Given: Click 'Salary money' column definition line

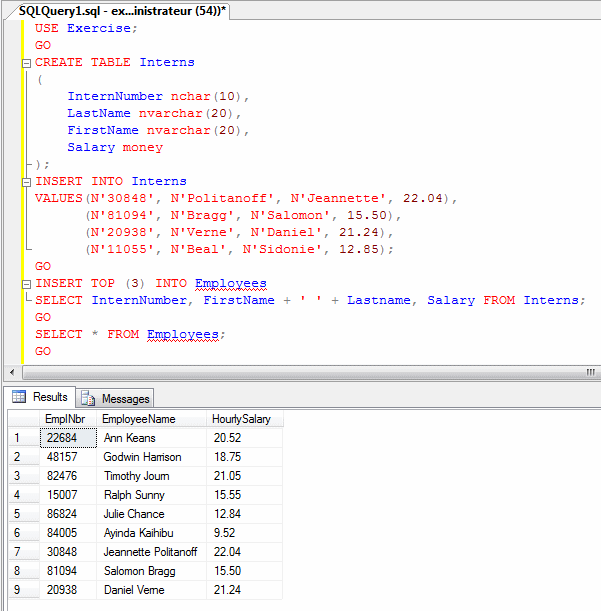Looking at the screenshot, I should [x=115, y=147].
